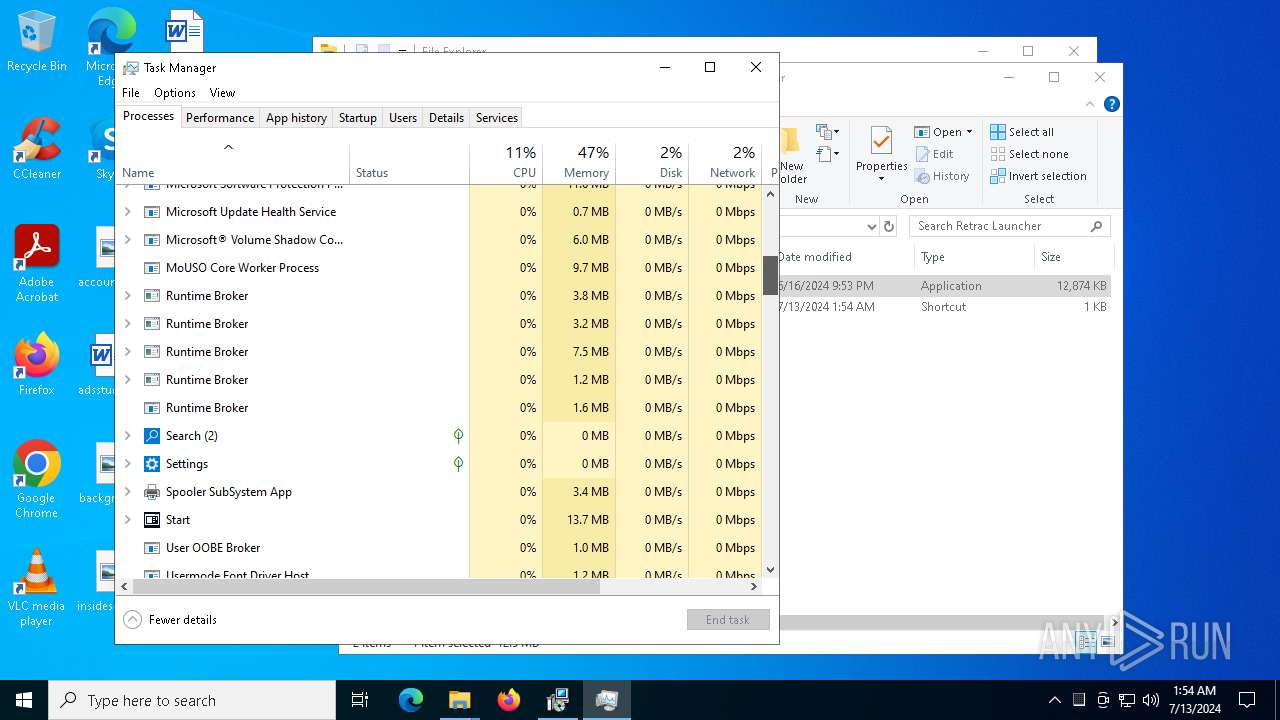Expand the Runtime Broker row using 3.8 MB
The width and height of the screenshot is (1280, 720).
click(127, 296)
